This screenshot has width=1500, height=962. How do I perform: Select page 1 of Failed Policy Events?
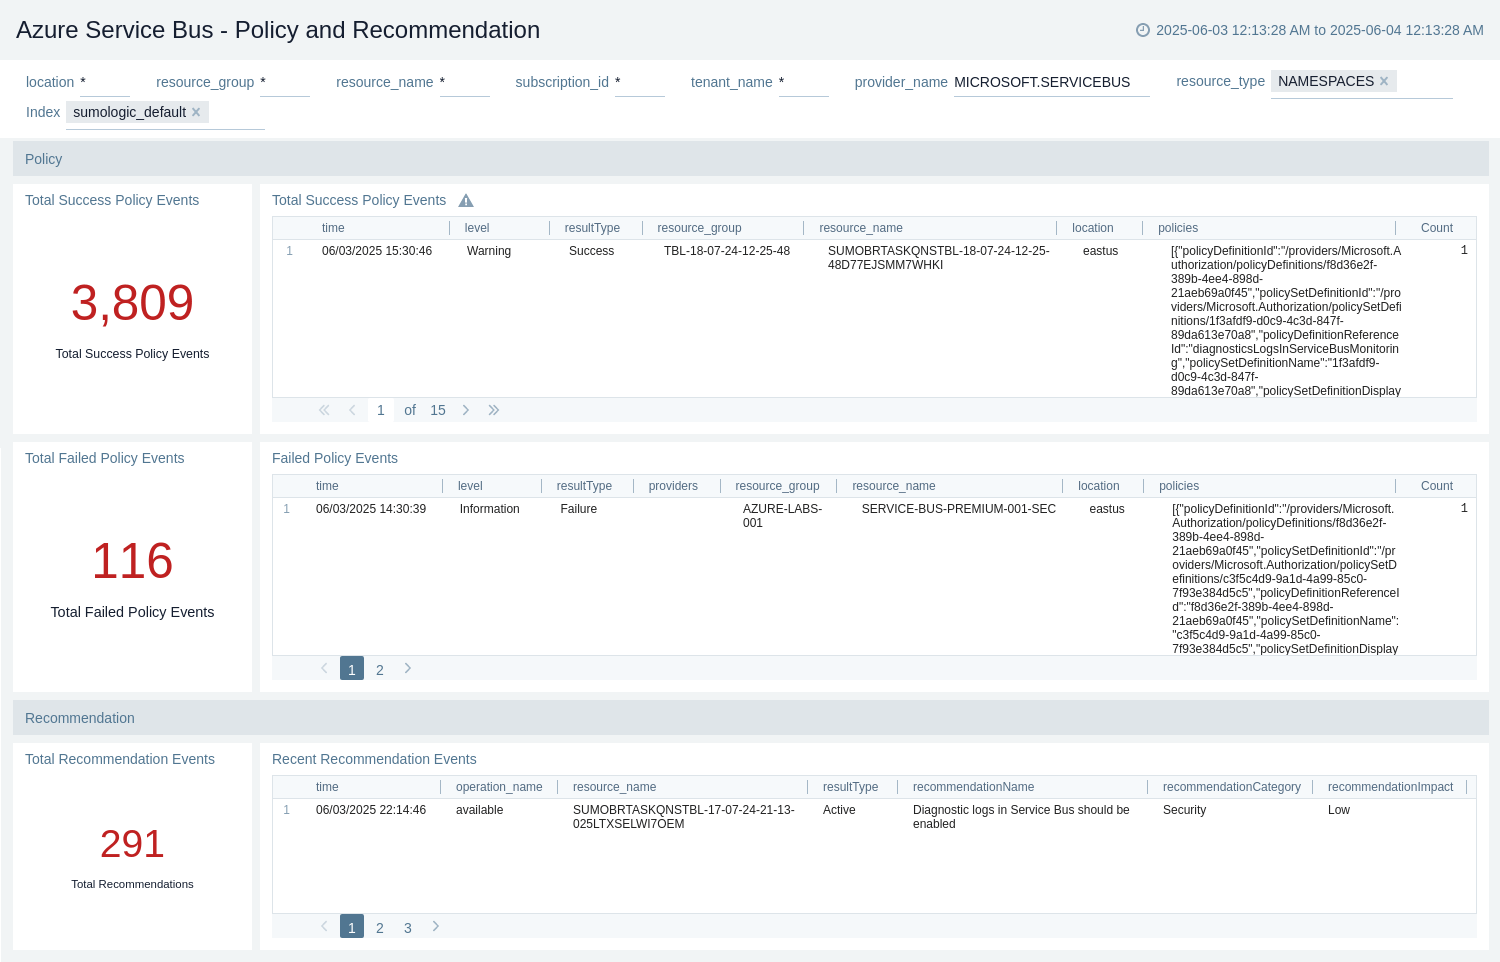[x=352, y=669]
